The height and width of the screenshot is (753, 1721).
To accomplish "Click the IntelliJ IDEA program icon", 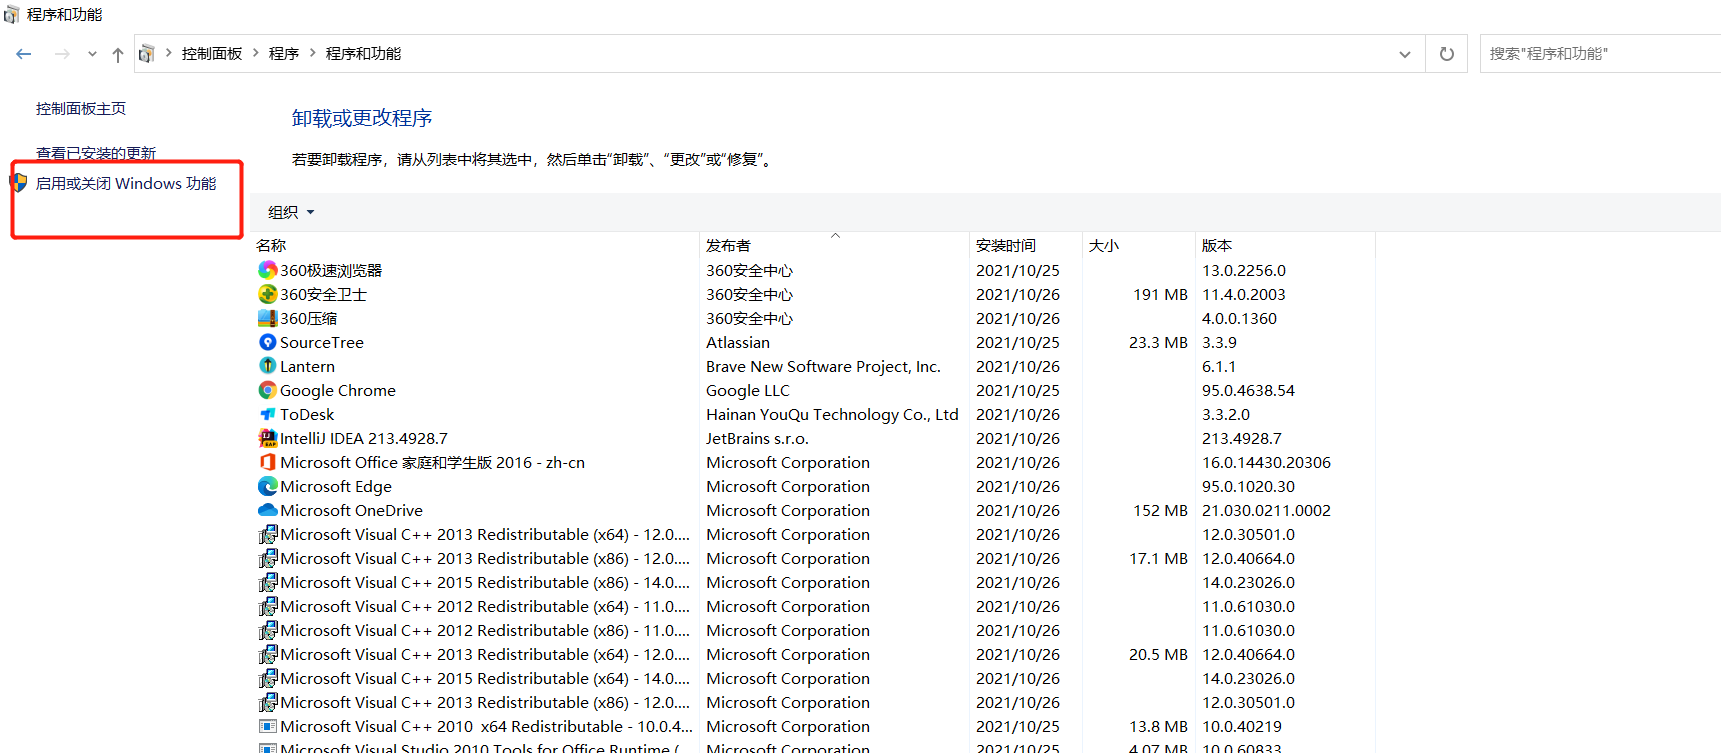I will click(267, 438).
